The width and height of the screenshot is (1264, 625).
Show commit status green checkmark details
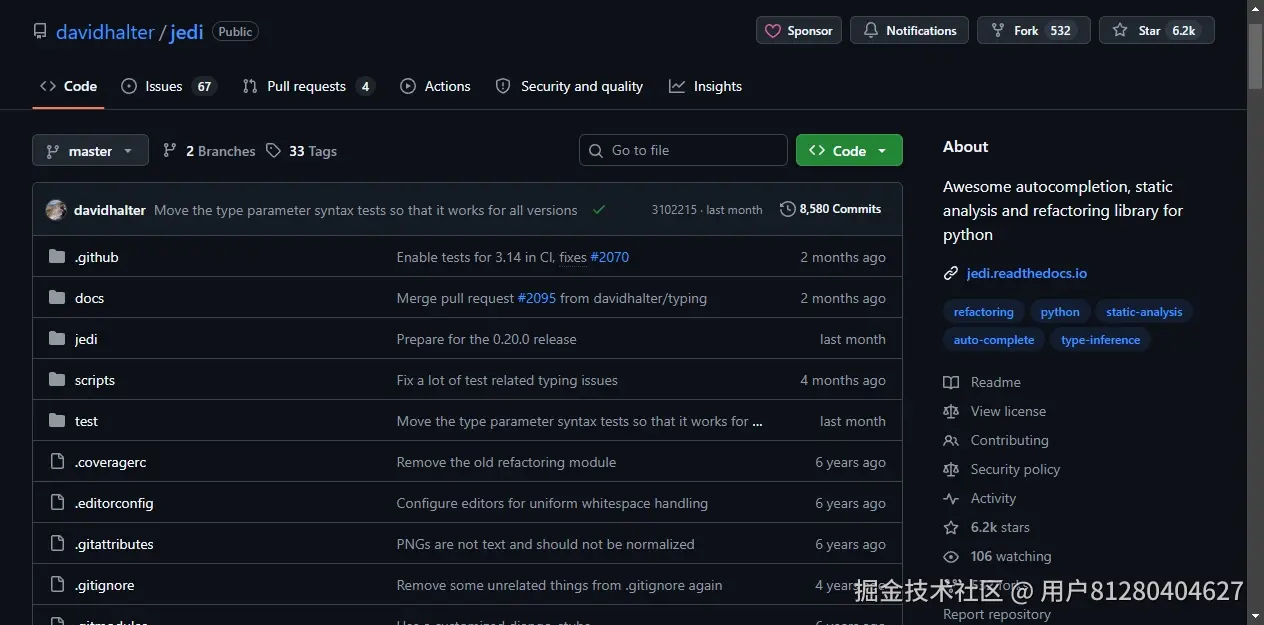click(x=599, y=210)
